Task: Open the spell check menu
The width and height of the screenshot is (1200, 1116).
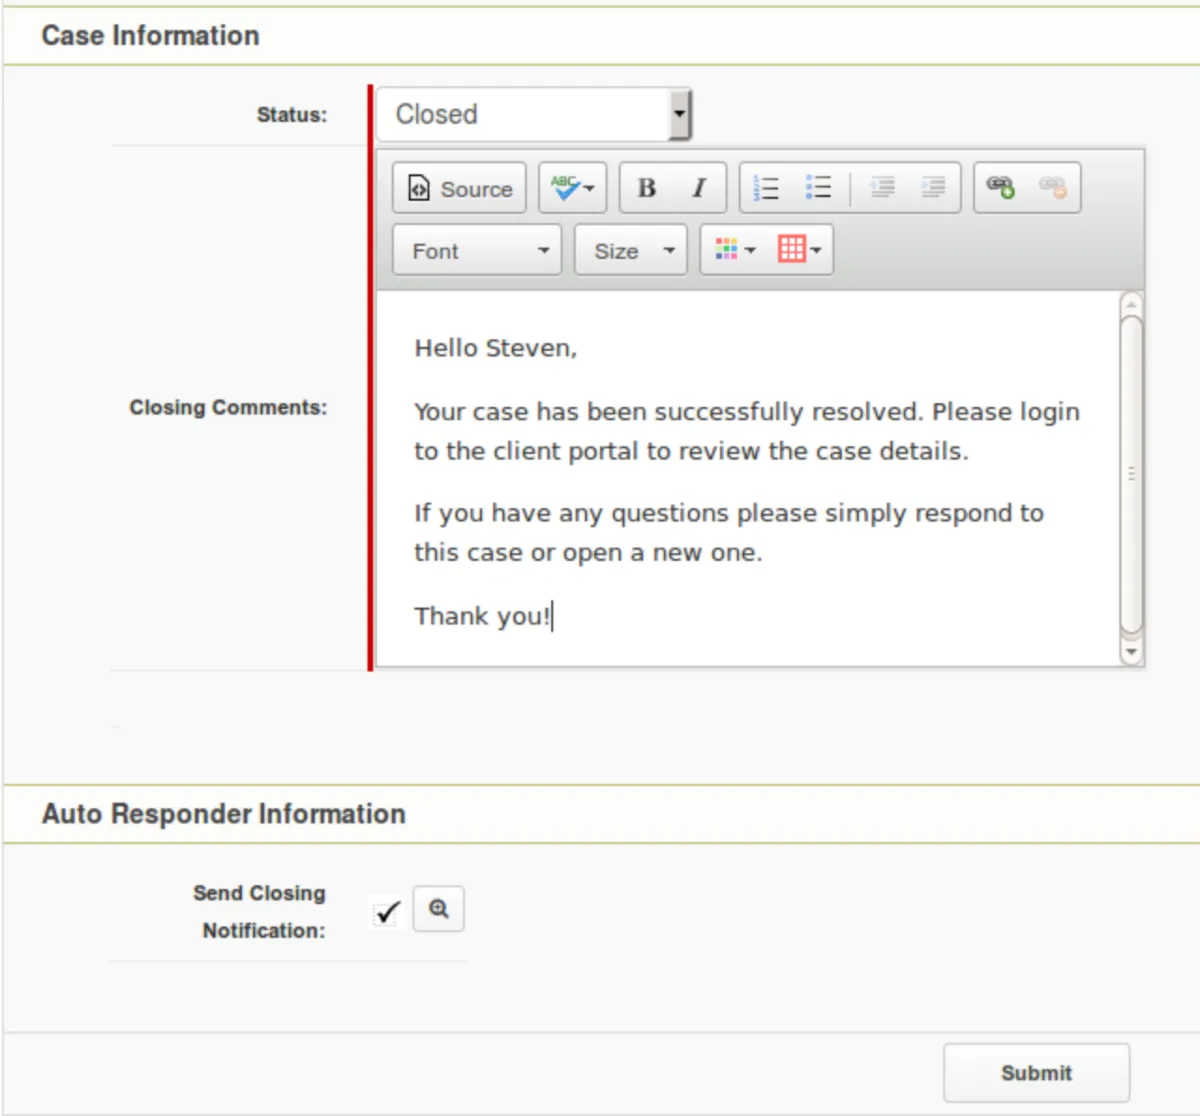Action: click(572, 188)
